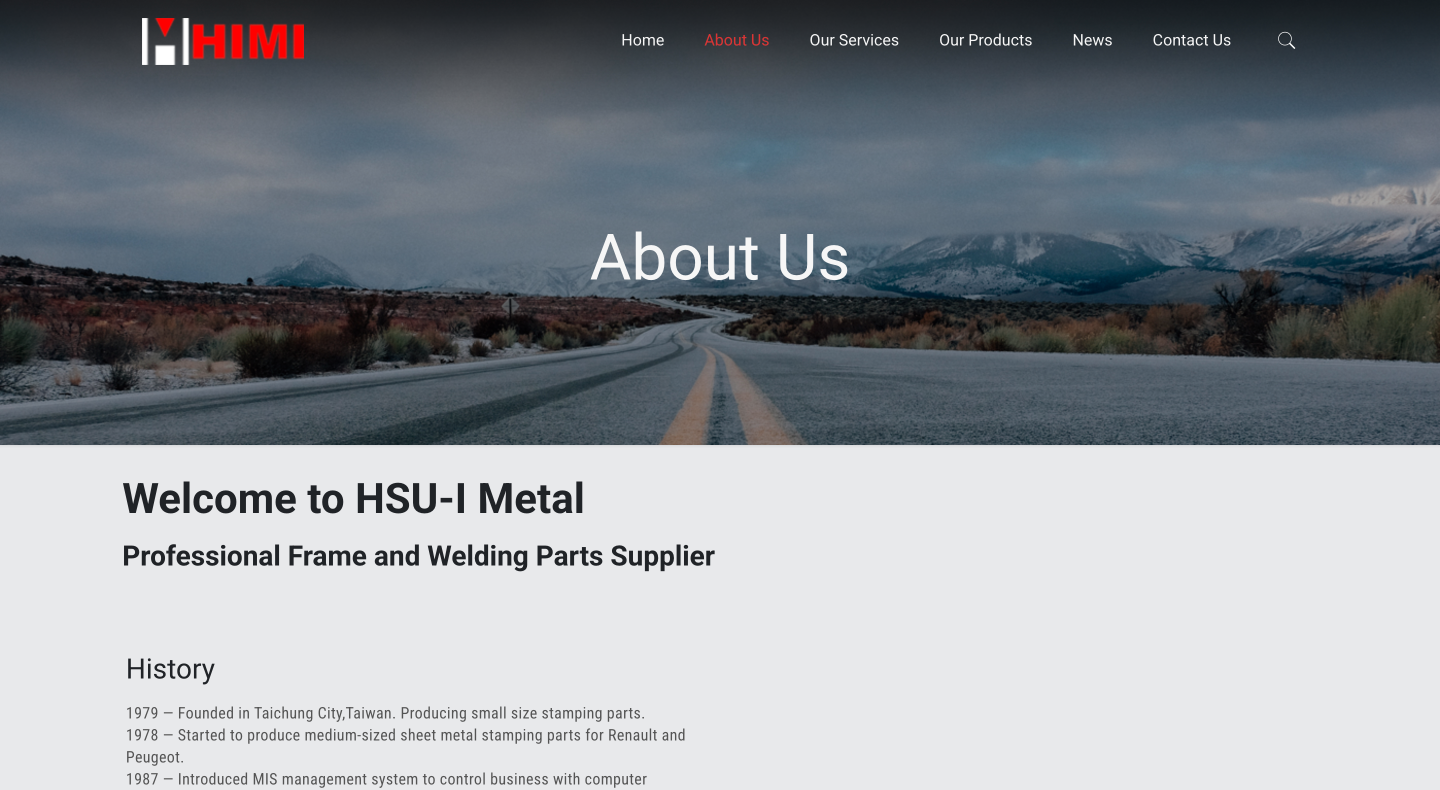Go to the Home page

(642, 40)
